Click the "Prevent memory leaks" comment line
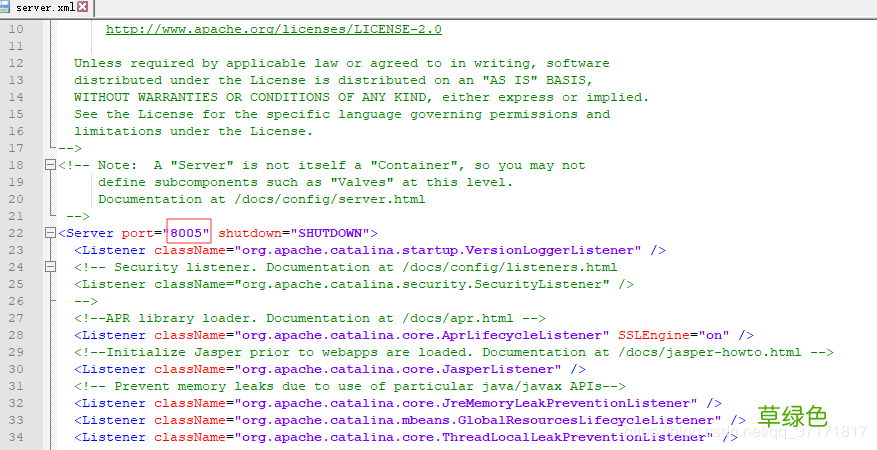Screen dimensions: 877x450 coord(350,386)
